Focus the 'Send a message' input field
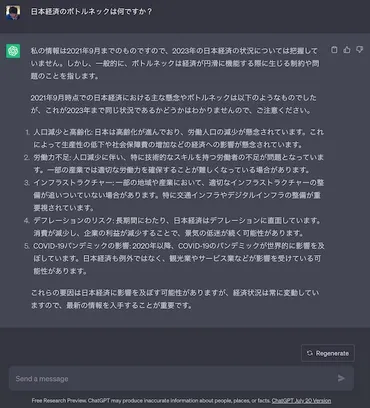The image size is (370, 408). click(181, 378)
